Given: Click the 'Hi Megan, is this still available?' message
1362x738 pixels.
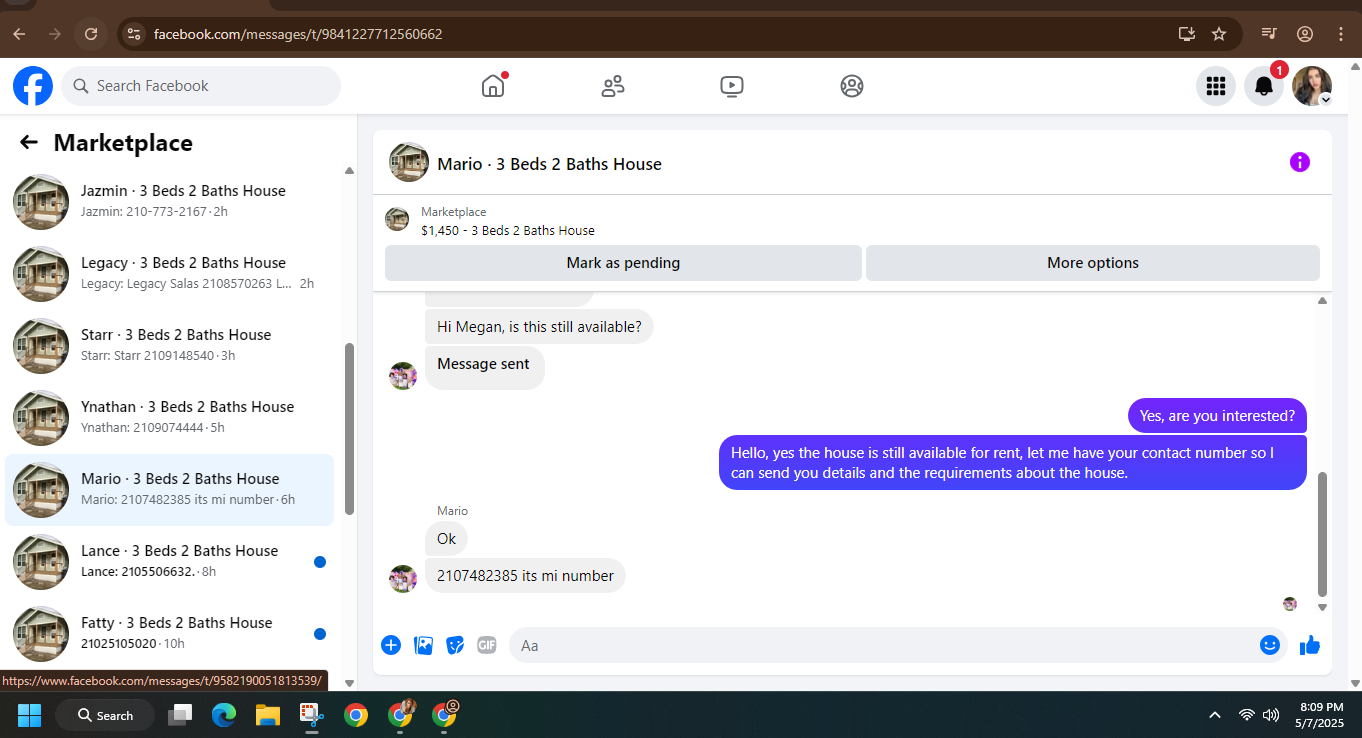Looking at the screenshot, I should (x=539, y=327).
